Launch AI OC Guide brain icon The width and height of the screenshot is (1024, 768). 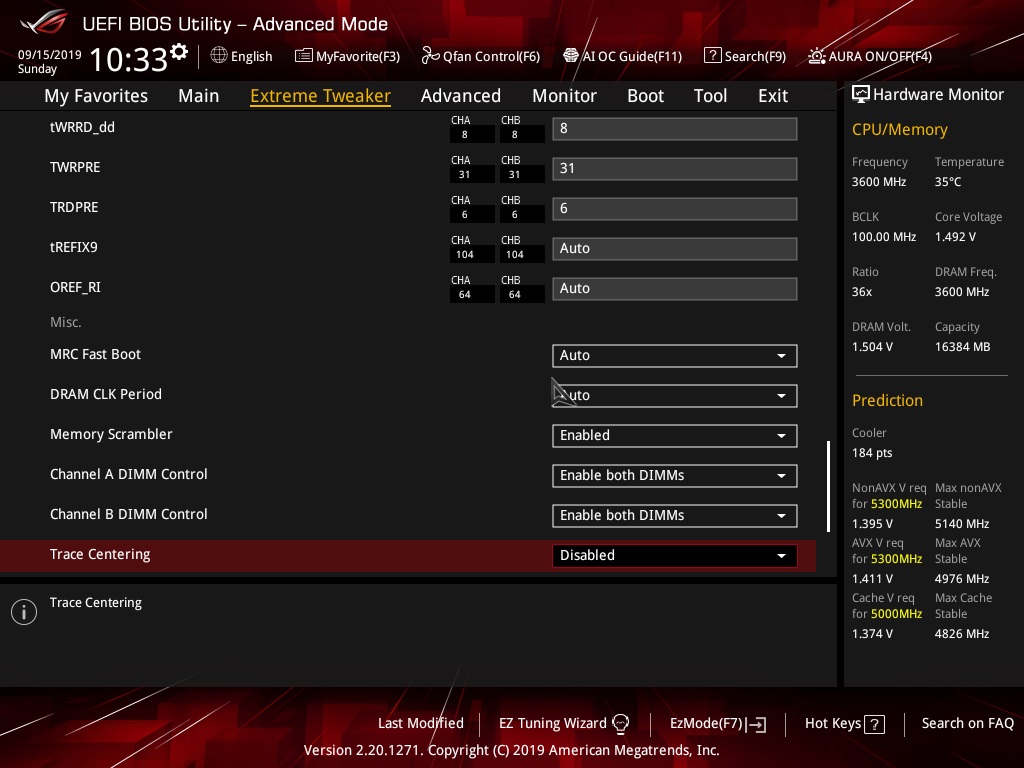571,56
